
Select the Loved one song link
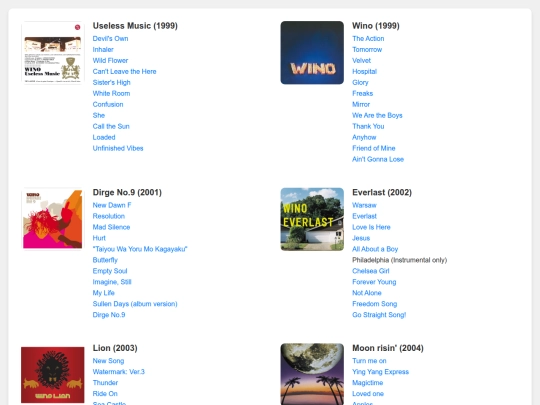[368, 394]
